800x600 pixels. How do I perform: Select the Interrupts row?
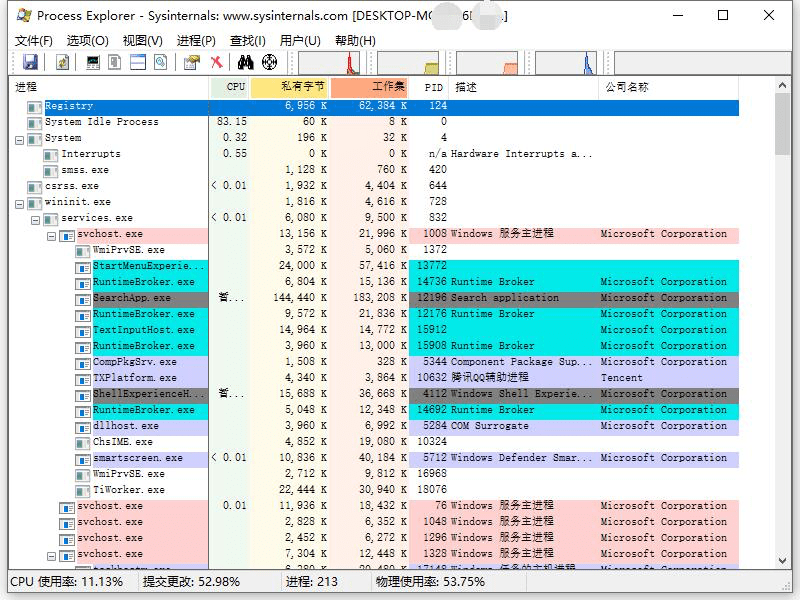pyautogui.click(x=374, y=154)
